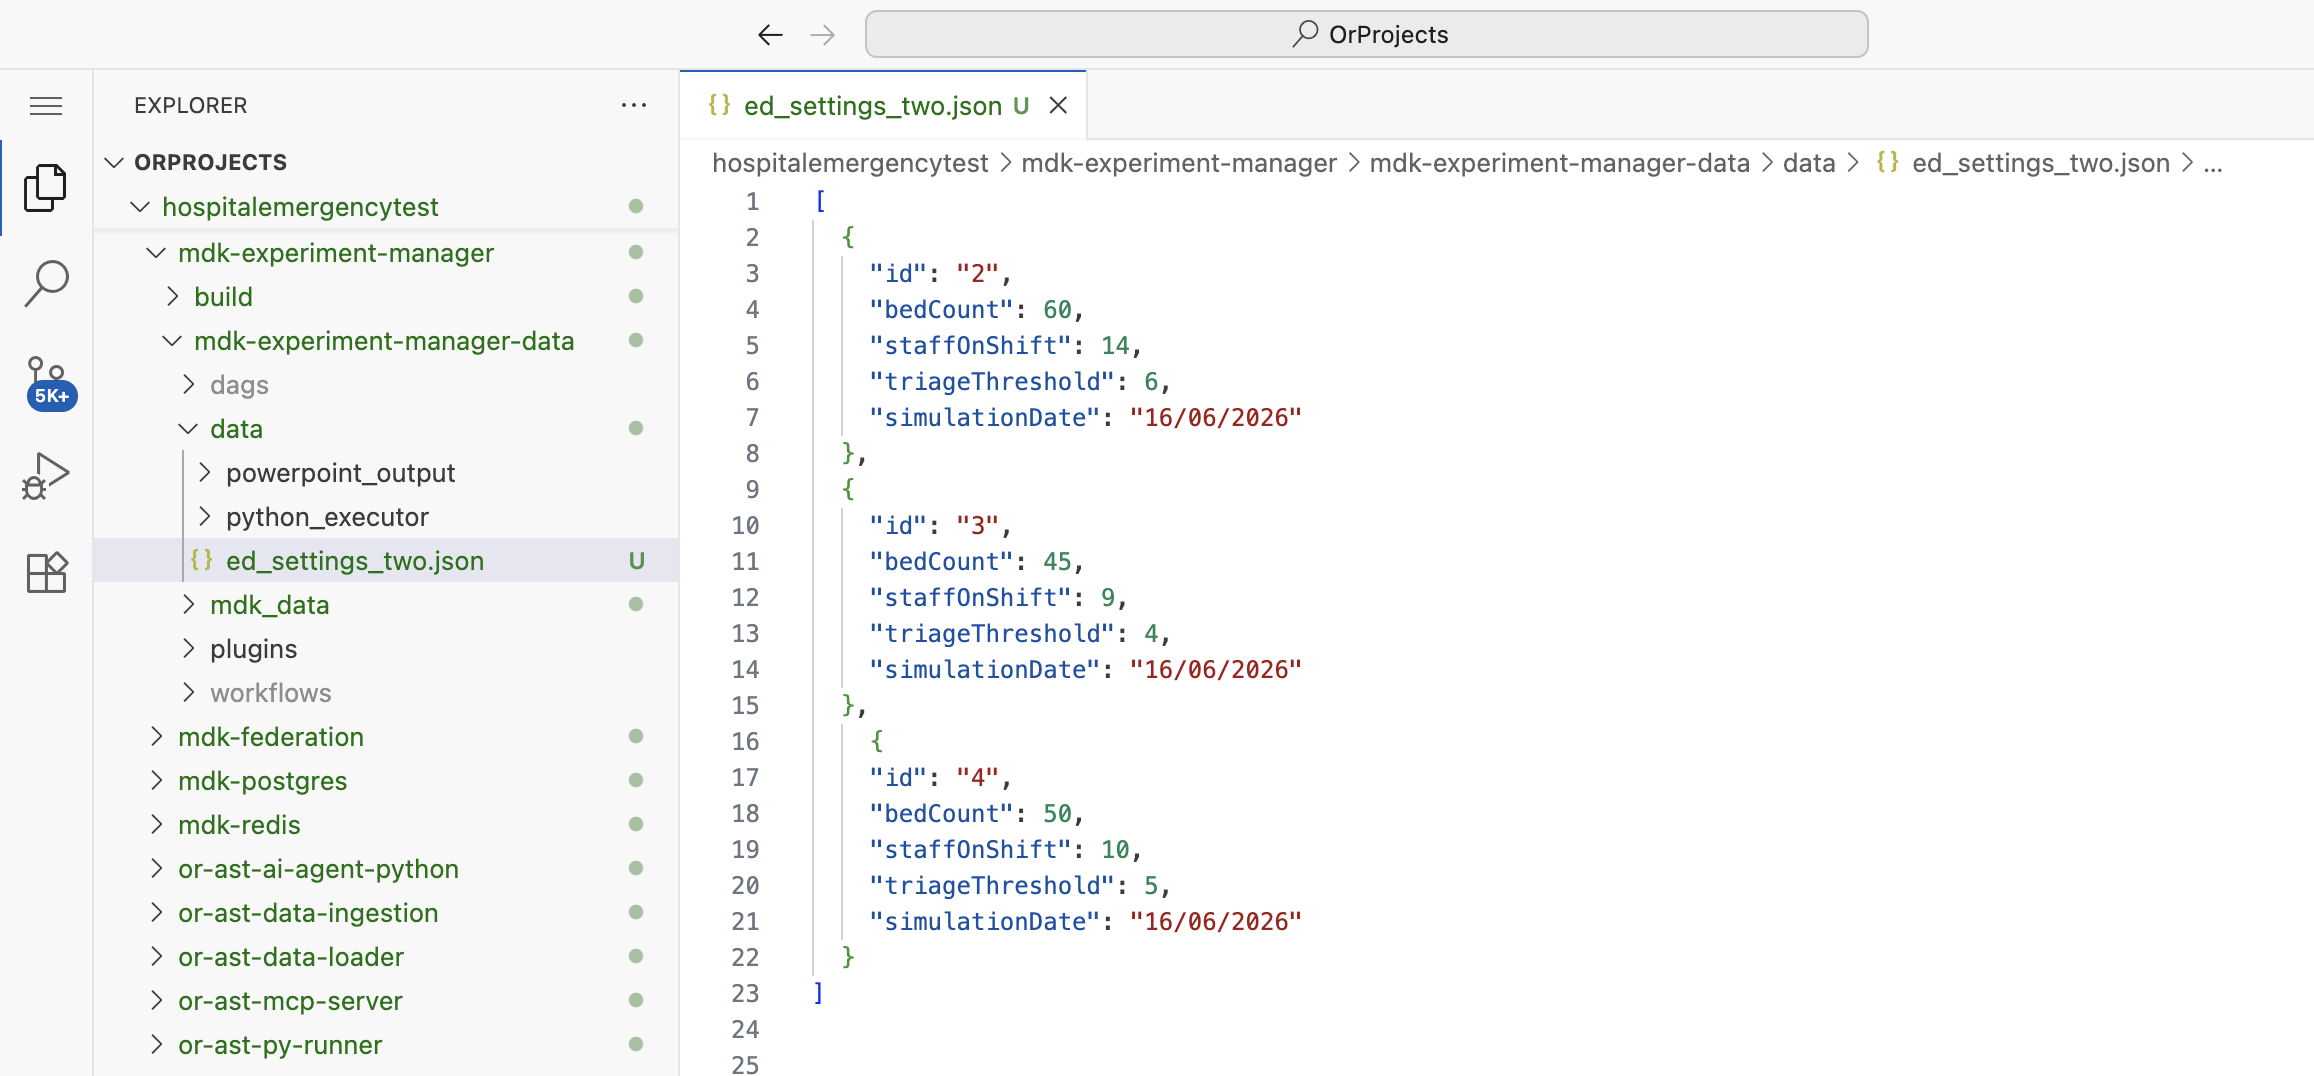Go forward using the right arrow
Image resolution: width=2314 pixels, height=1076 pixels.
coord(822,35)
